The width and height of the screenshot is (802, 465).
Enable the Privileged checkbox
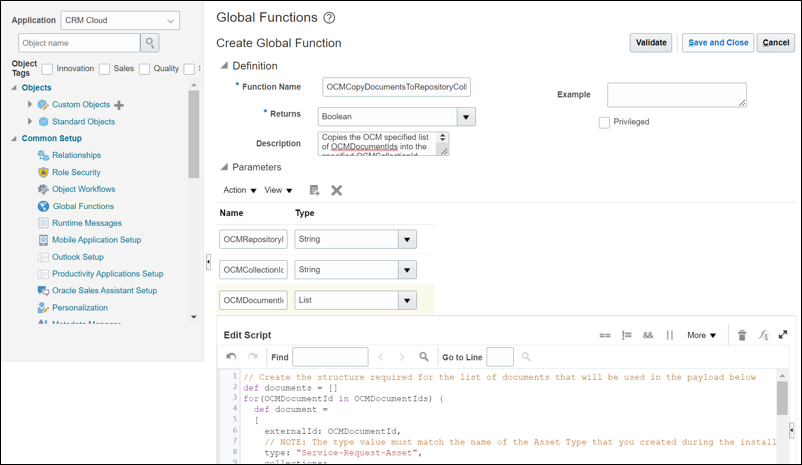(x=604, y=122)
